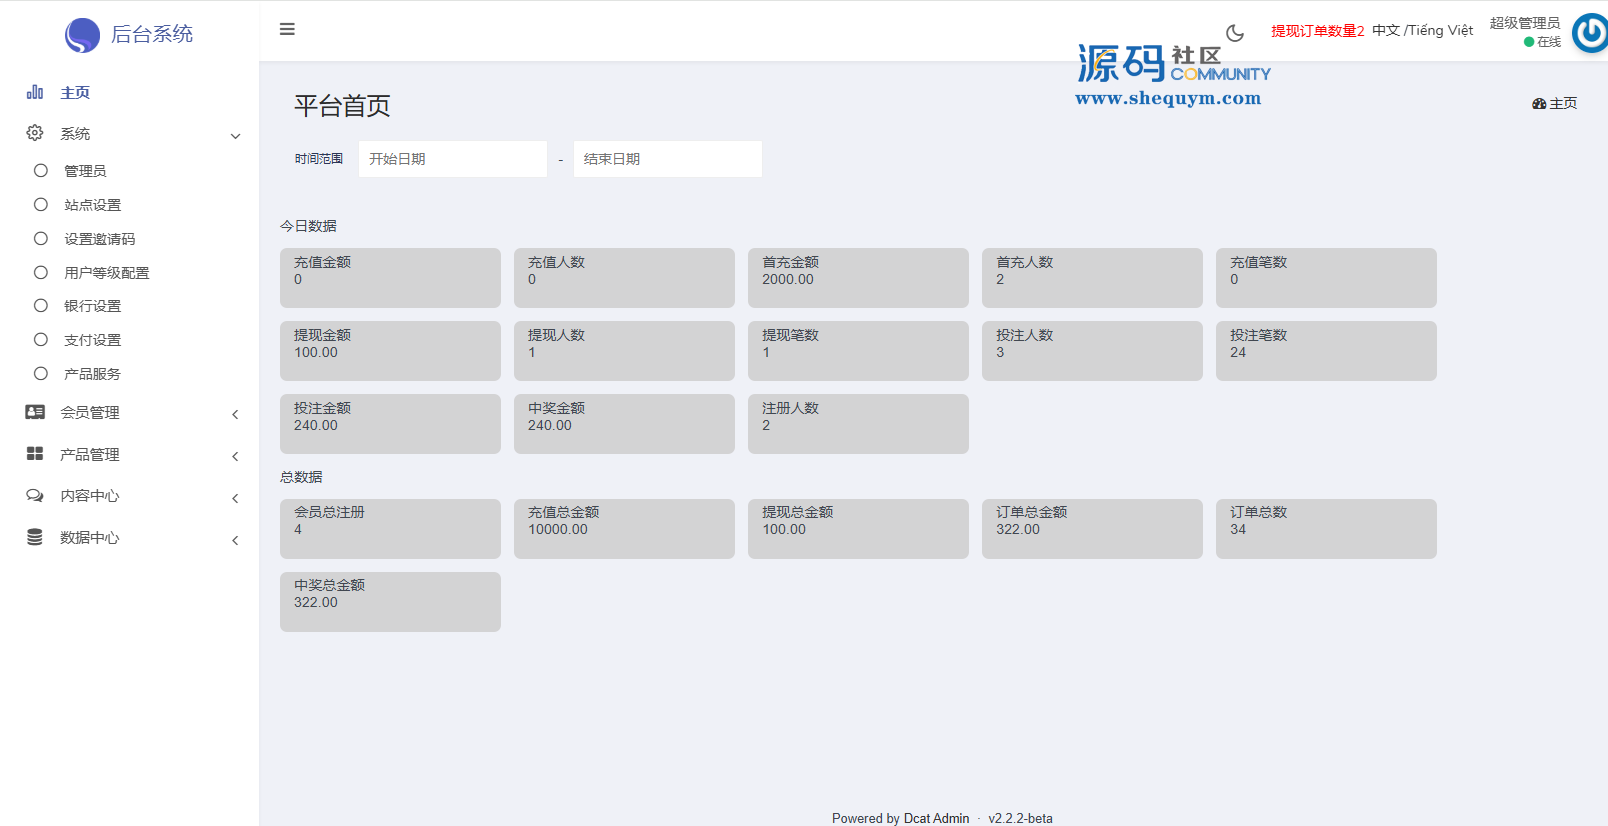1608x826 pixels.
Task: Click the 充值笔数 card
Action: point(1326,278)
